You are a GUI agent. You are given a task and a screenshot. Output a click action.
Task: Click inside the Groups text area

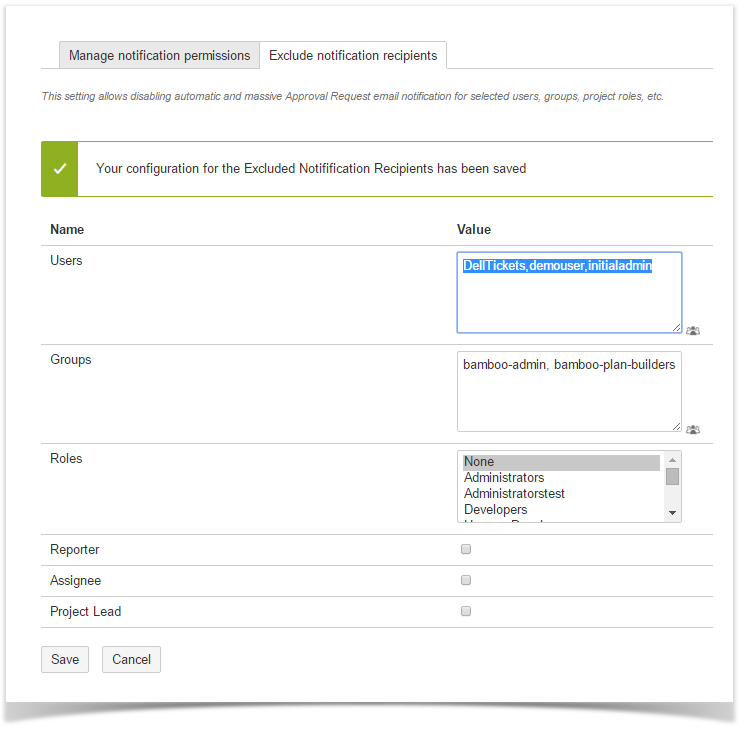pyautogui.click(x=568, y=395)
